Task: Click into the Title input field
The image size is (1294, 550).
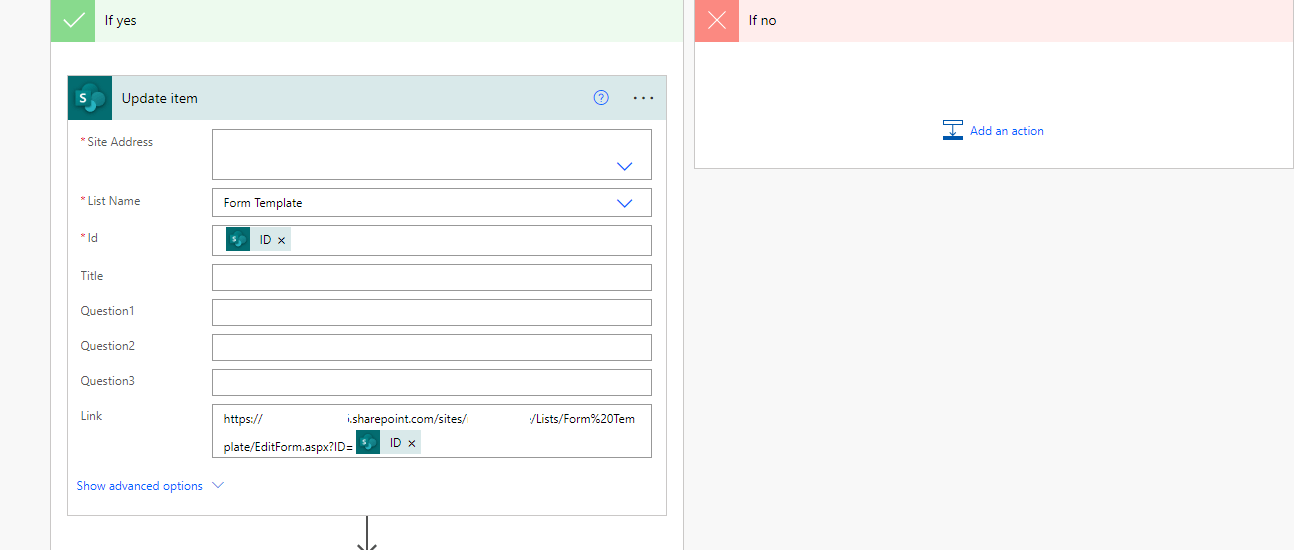Action: pyautogui.click(x=432, y=277)
